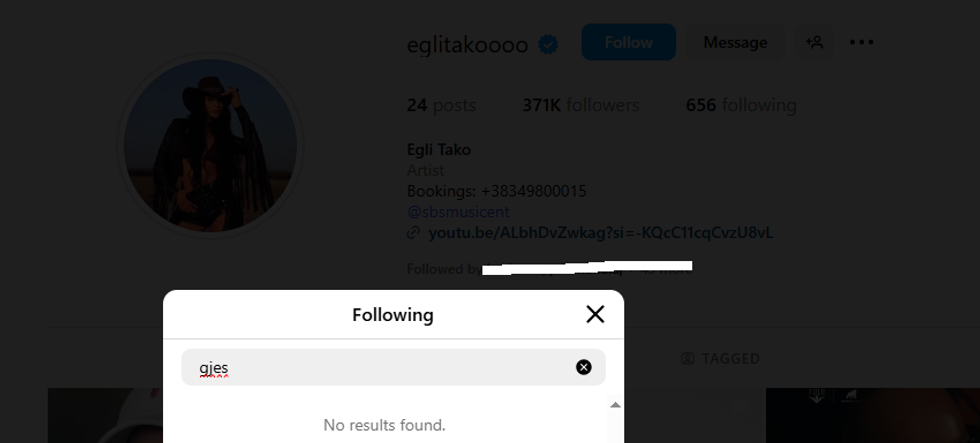Open the youtu.be link in bio
This screenshot has width=980, height=443.
pos(600,233)
